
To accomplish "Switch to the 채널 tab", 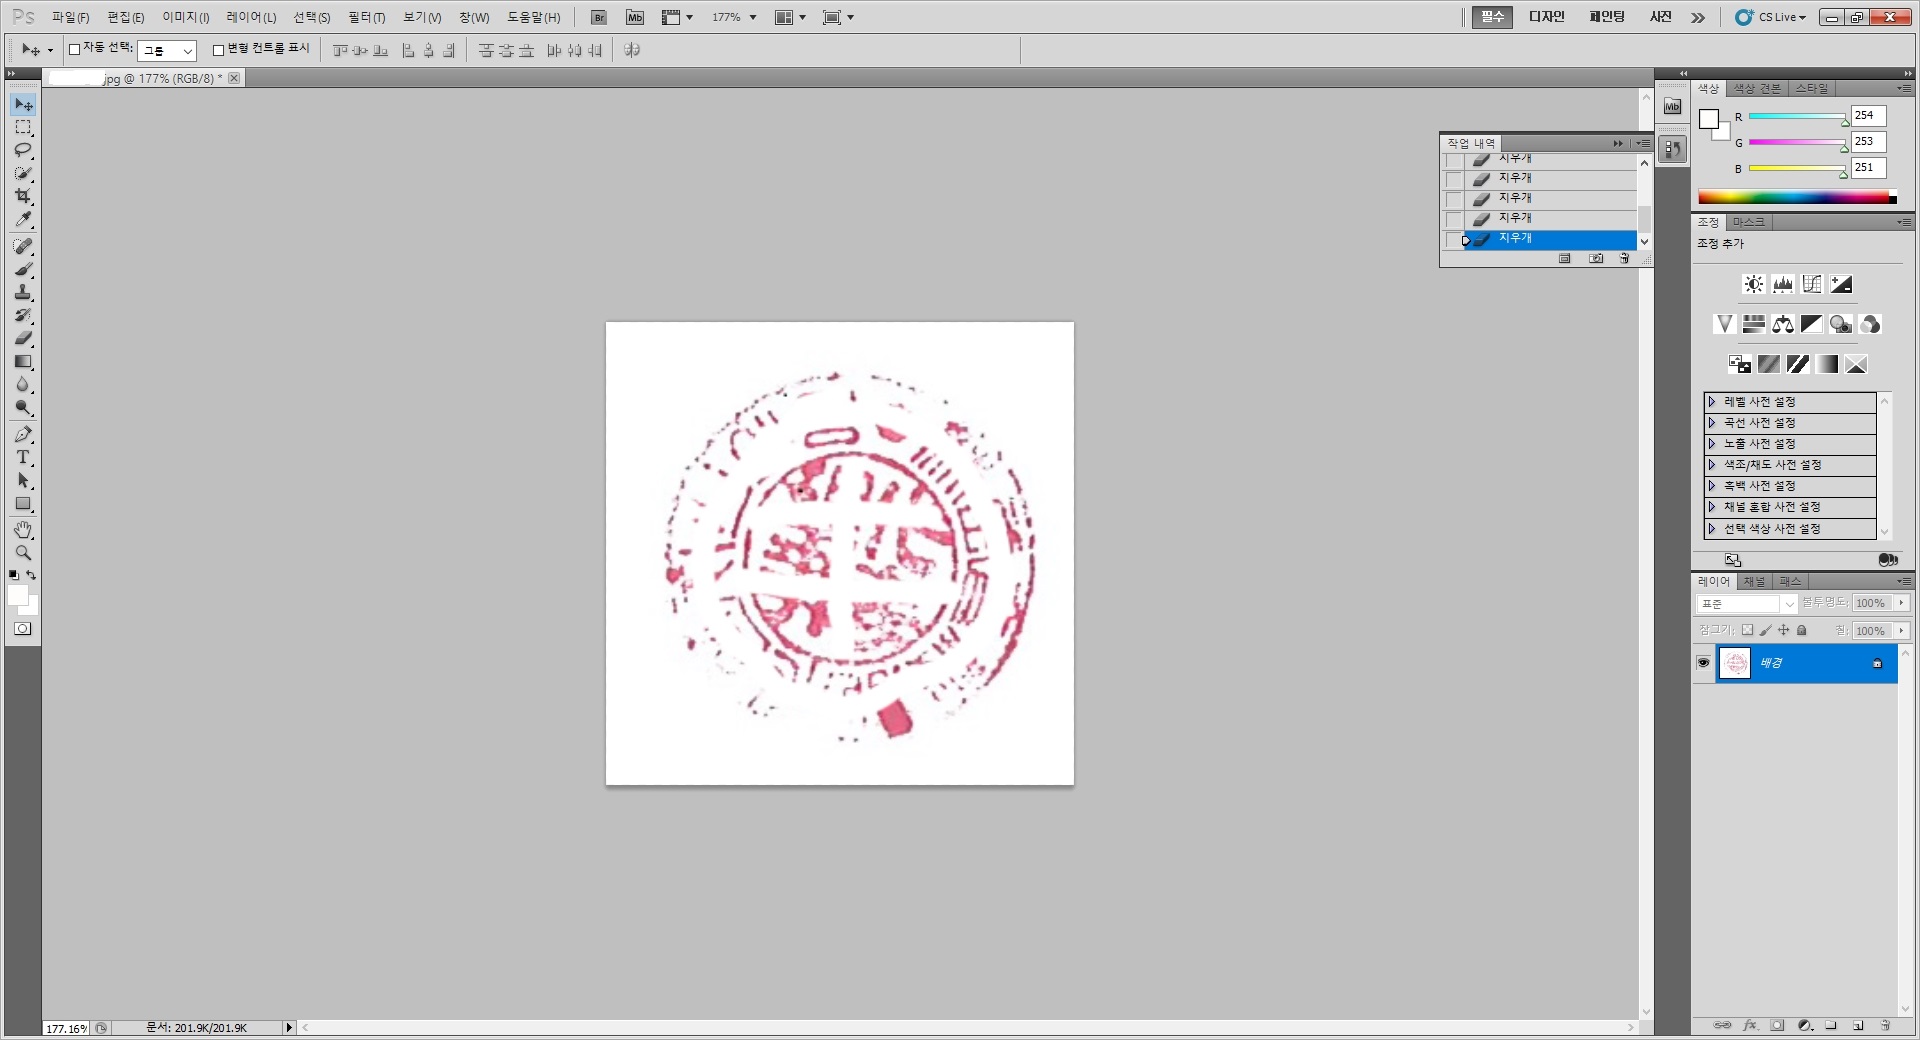I will 1754,582.
